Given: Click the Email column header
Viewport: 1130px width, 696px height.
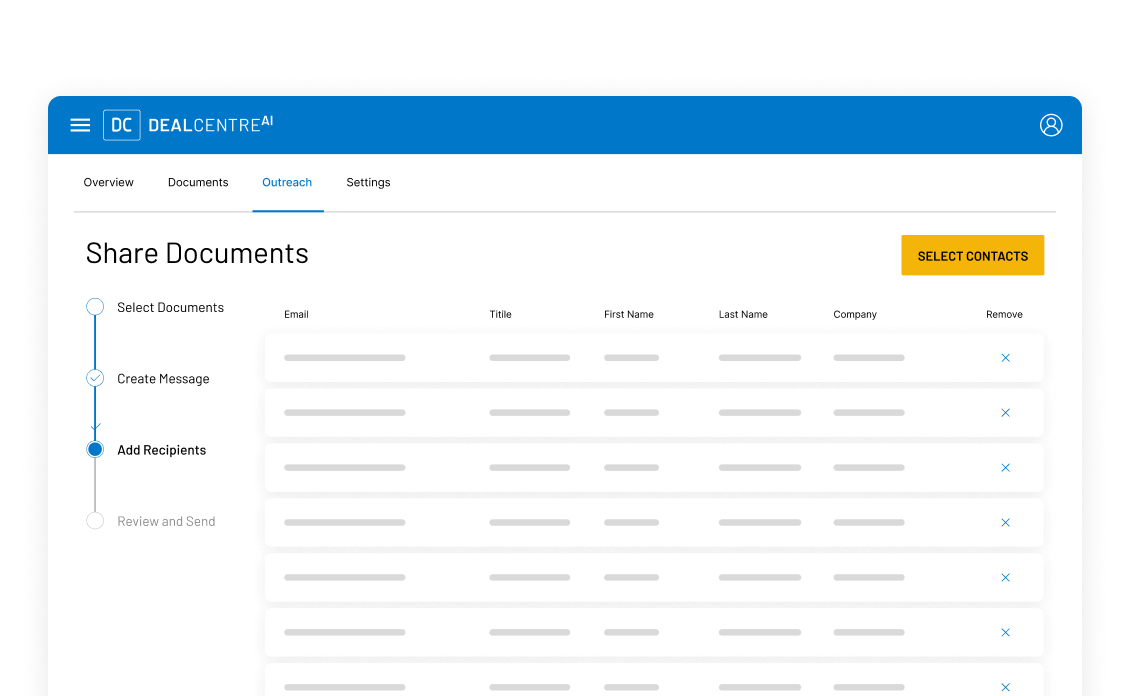Looking at the screenshot, I should coord(296,314).
